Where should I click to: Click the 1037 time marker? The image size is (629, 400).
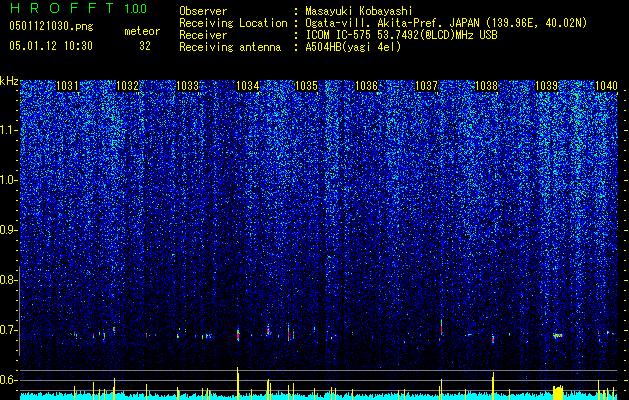coord(426,86)
